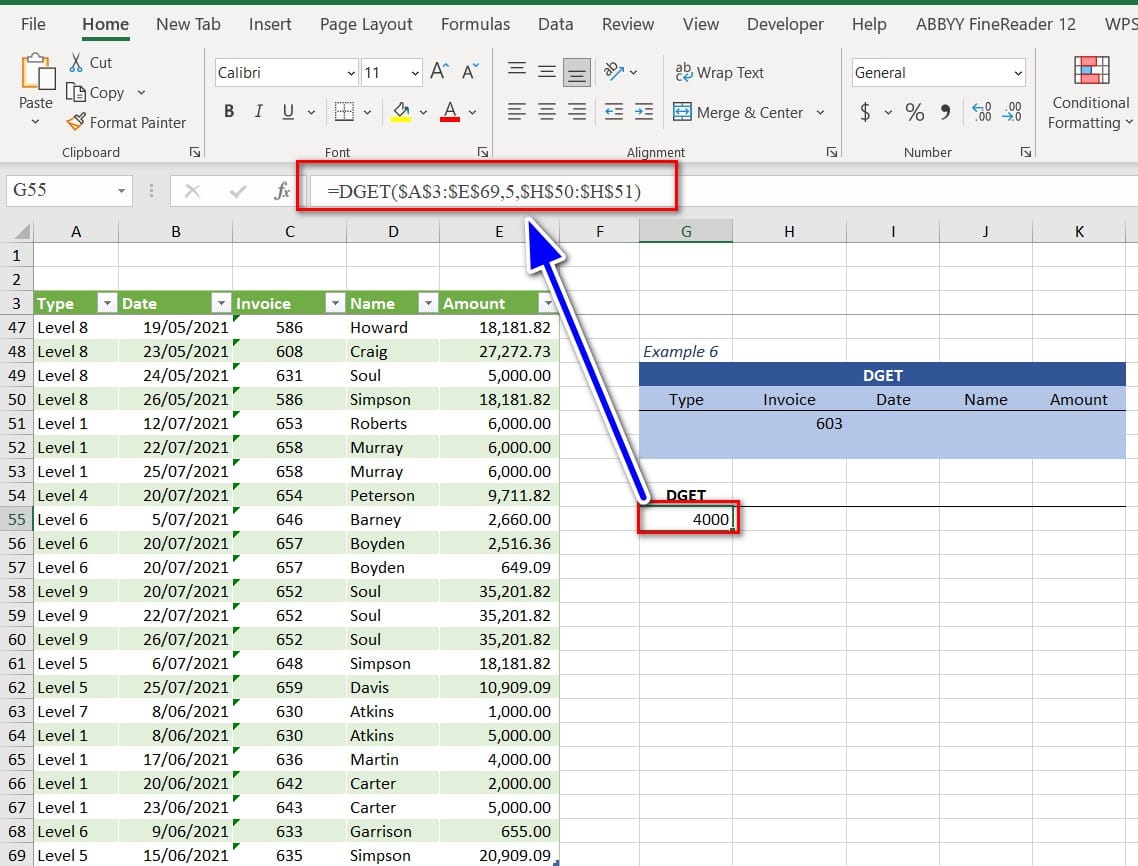Click the Insert Function fx icon
Viewport: 1138px width, 866px height.
[x=282, y=190]
